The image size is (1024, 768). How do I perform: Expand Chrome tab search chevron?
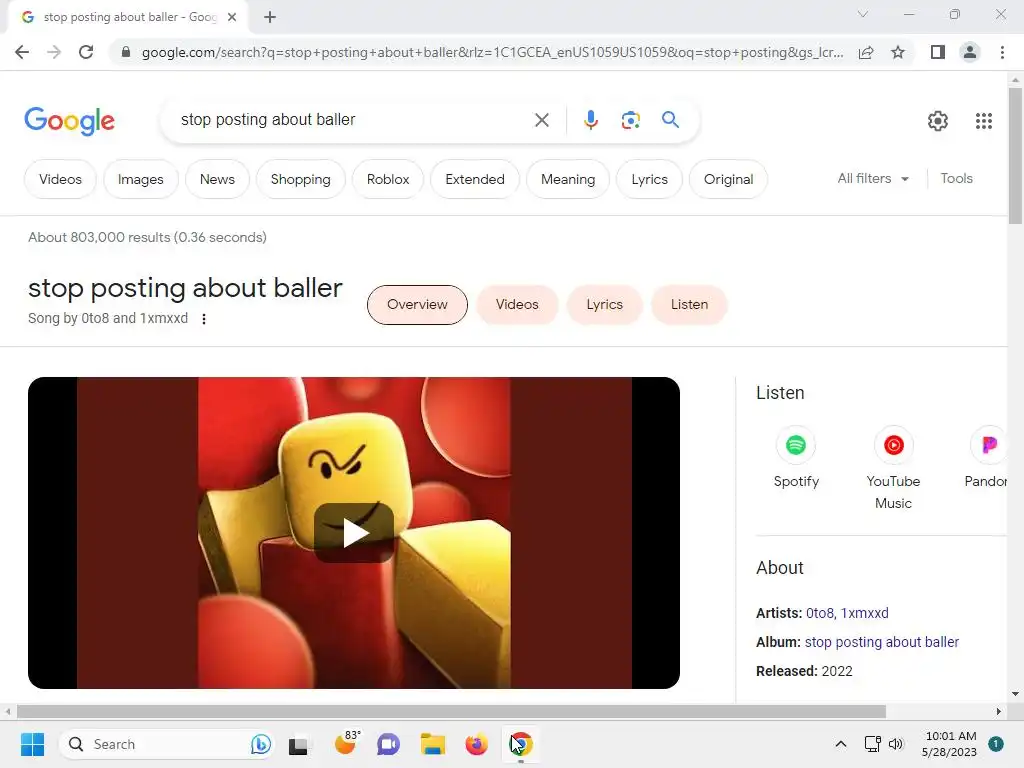(x=863, y=14)
